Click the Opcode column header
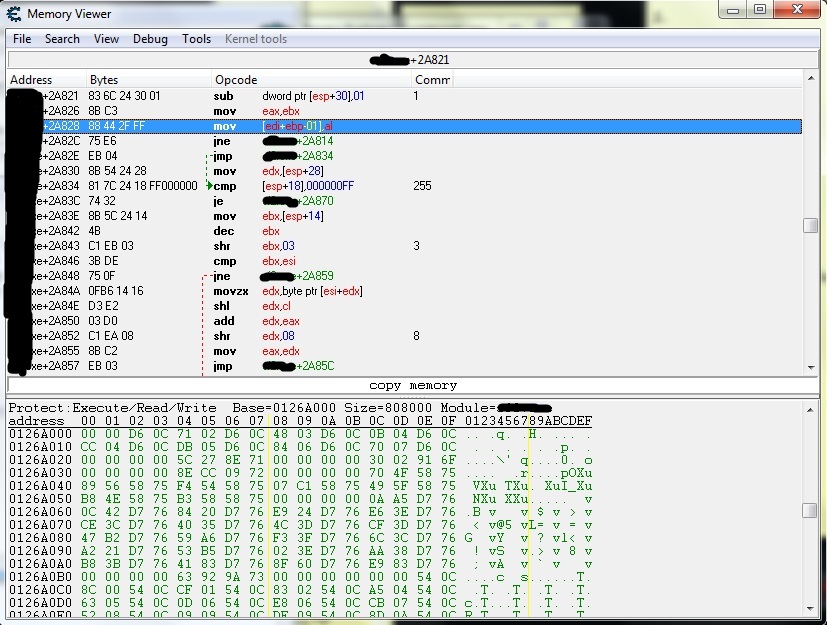827x625 pixels. point(236,79)
